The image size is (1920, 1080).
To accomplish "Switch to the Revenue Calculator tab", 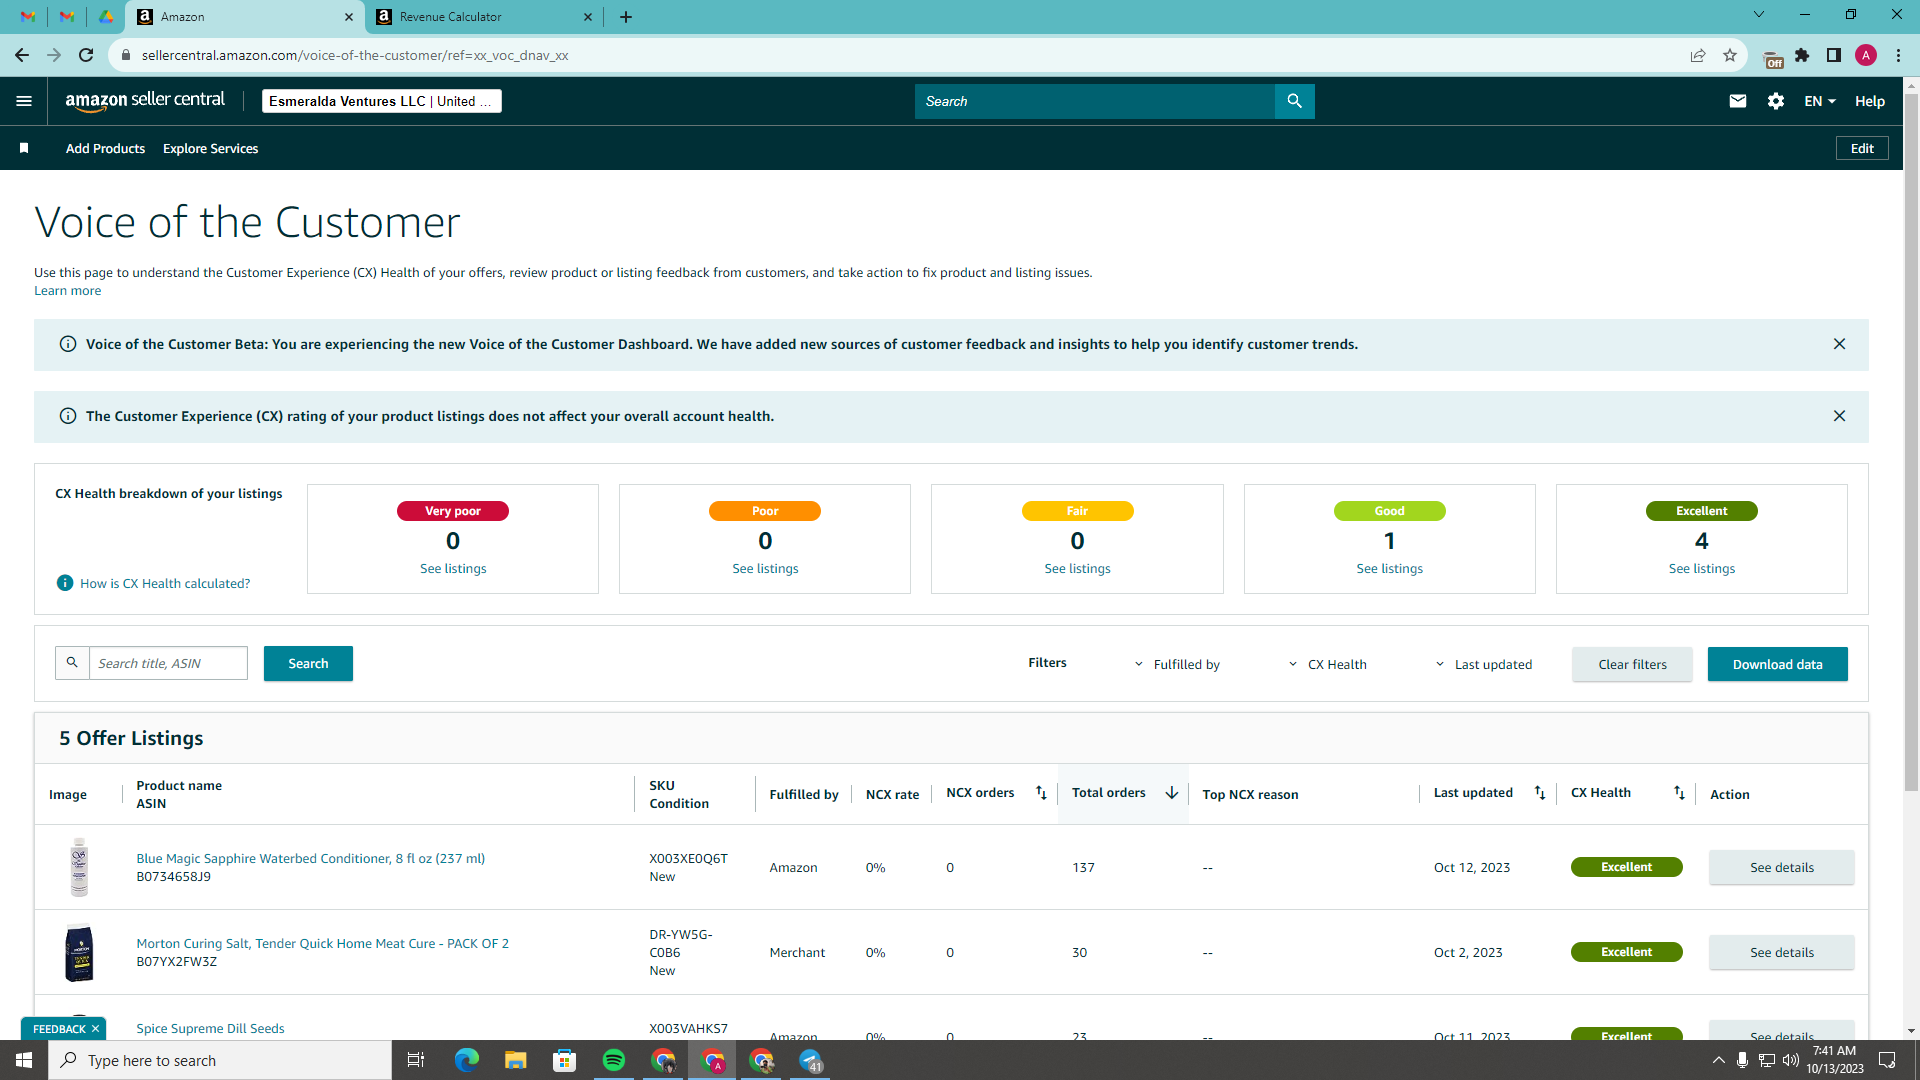I will 485,17.
